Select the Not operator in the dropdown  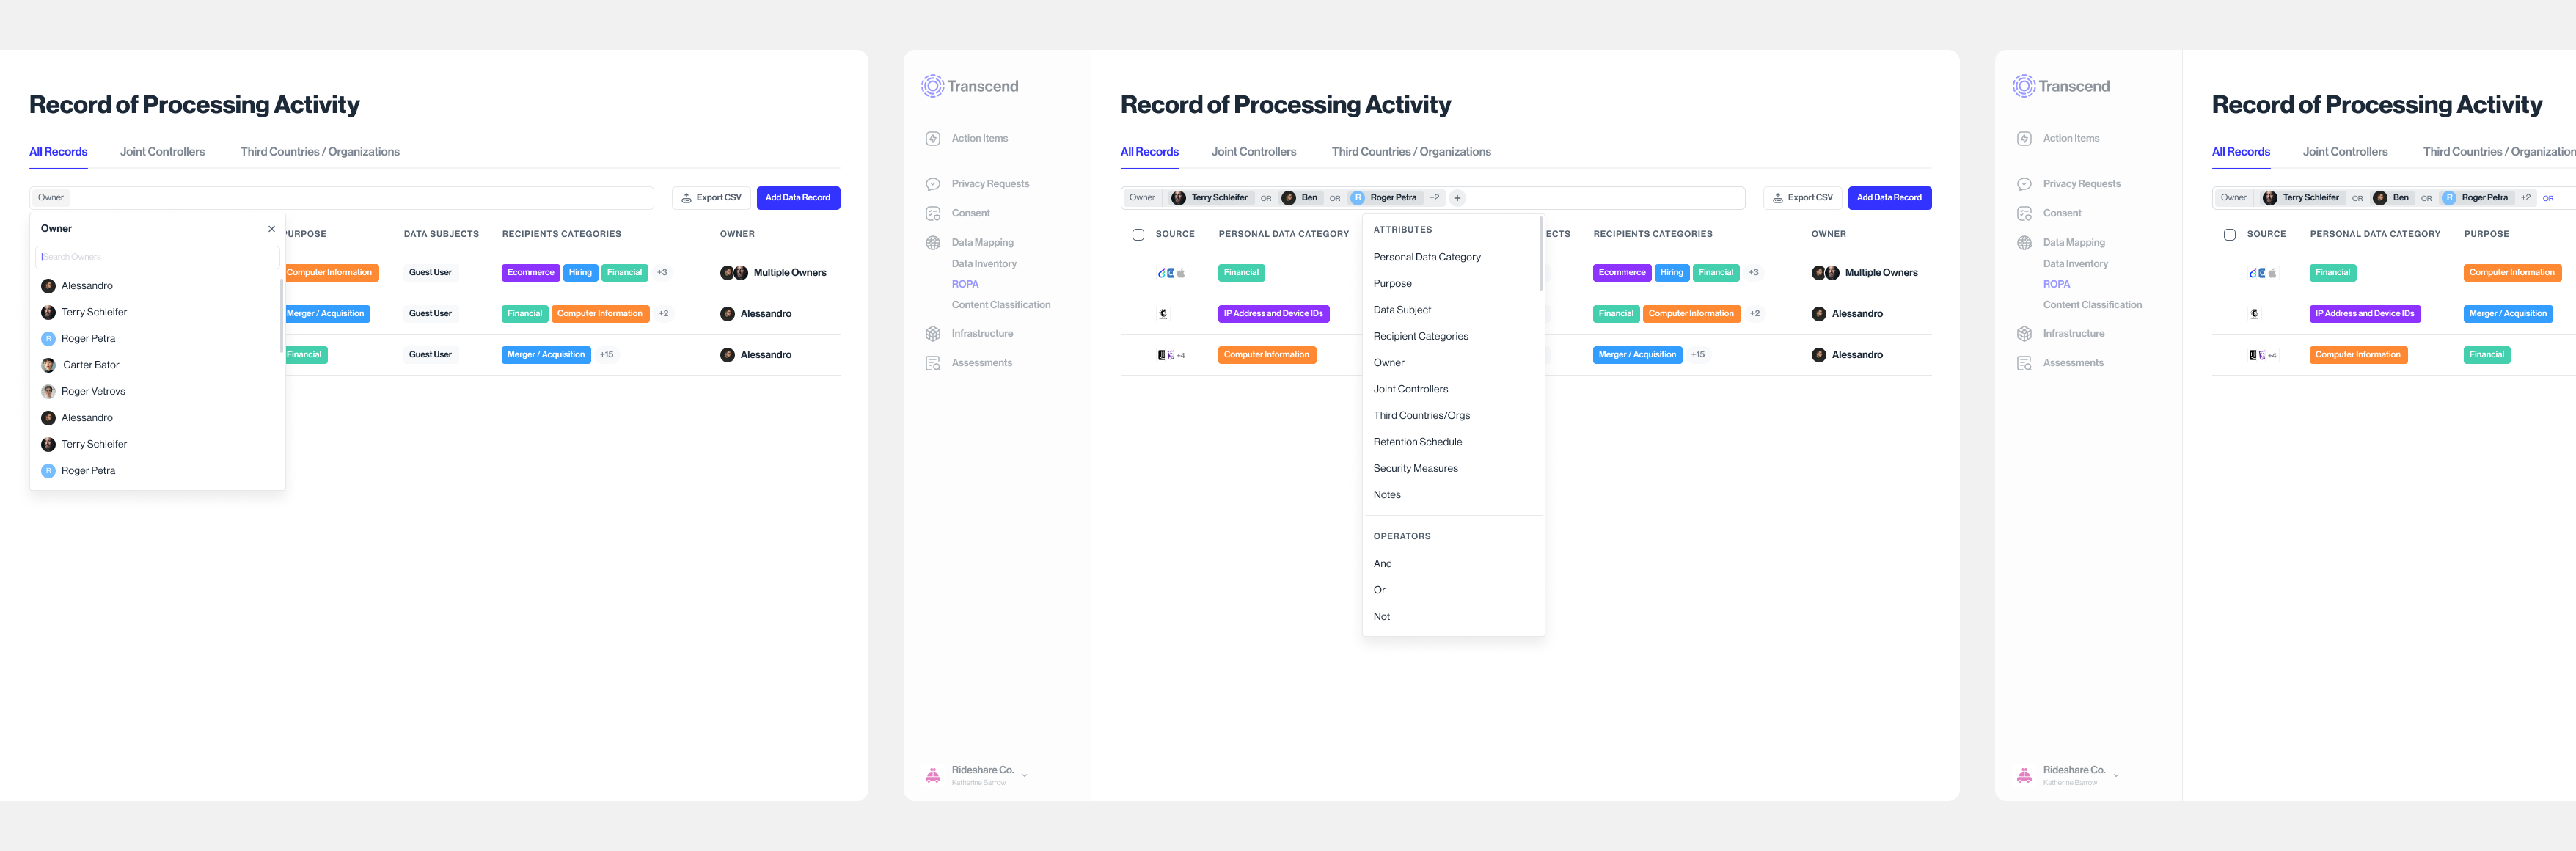[x=1381, y=617]
